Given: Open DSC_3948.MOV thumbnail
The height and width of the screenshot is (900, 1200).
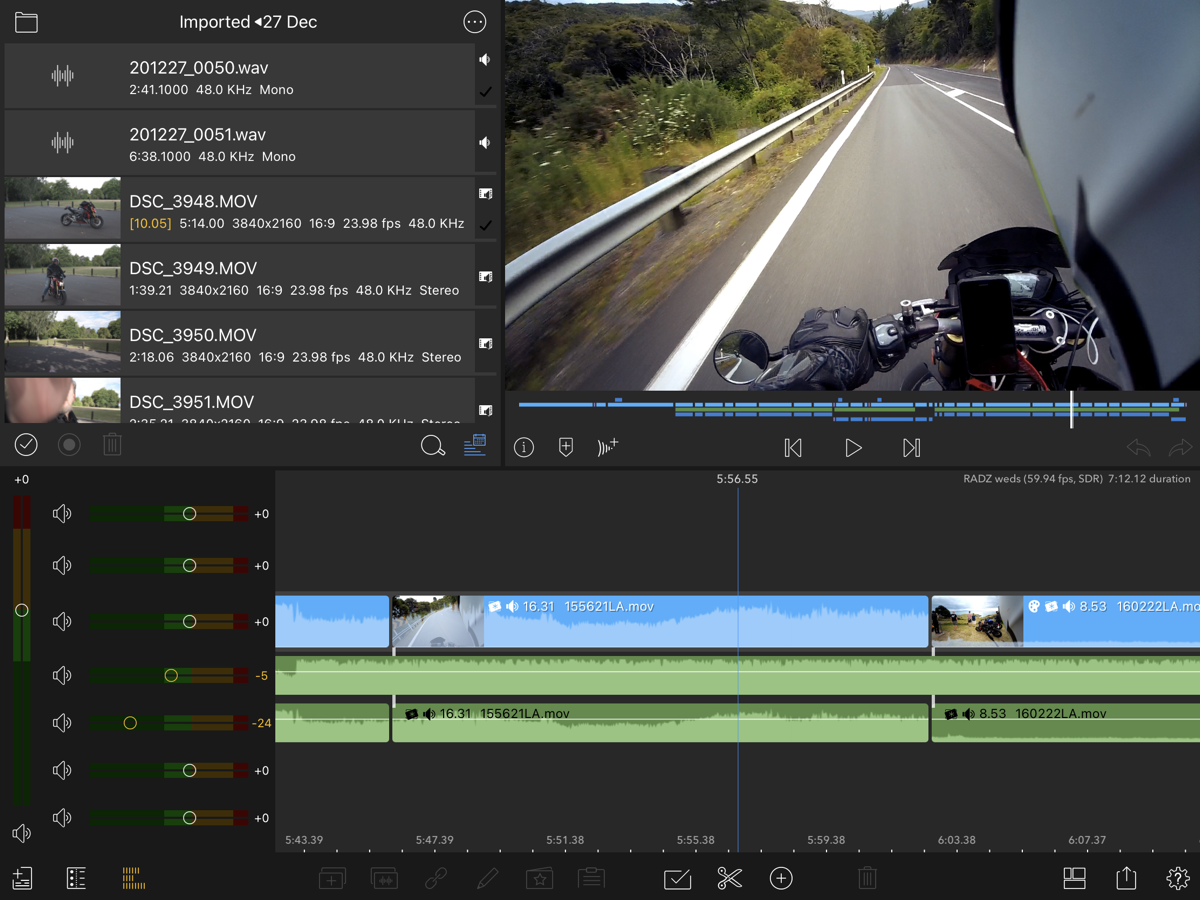Looking at the screenshot, I should pyautogui.click(x=62, y=209).
